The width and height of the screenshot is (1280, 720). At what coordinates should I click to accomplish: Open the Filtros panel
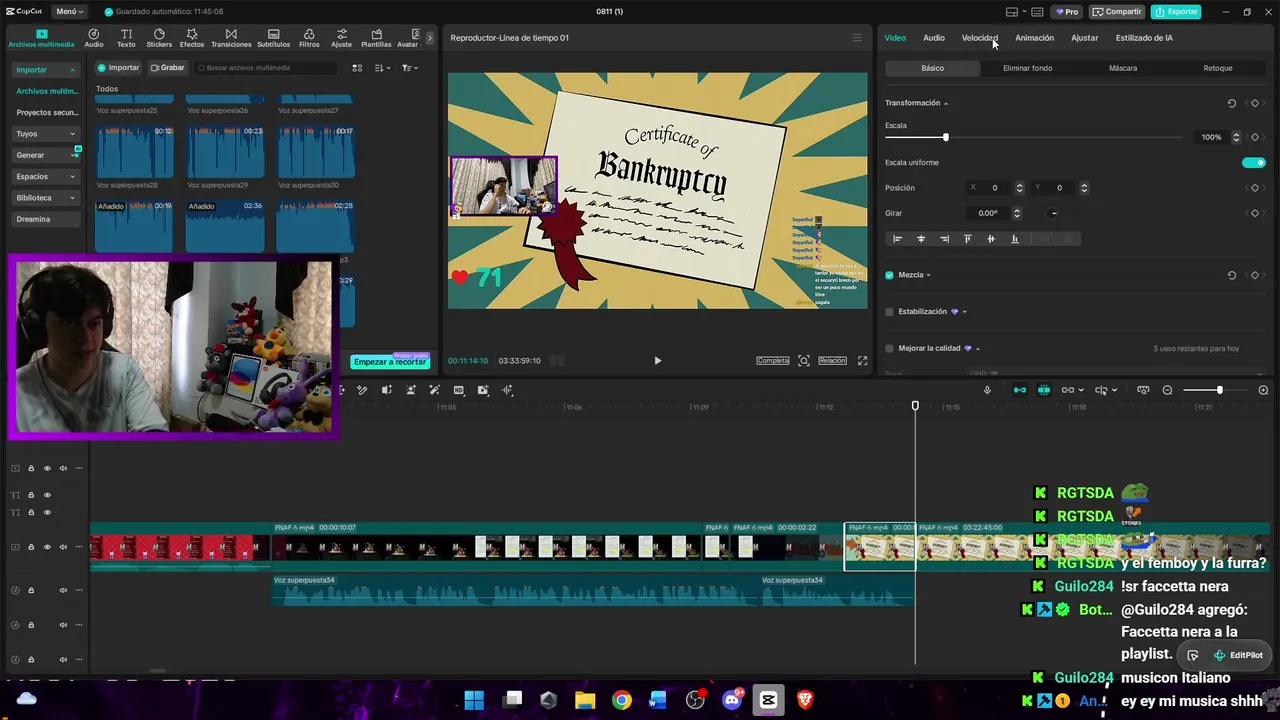(309, 38)
